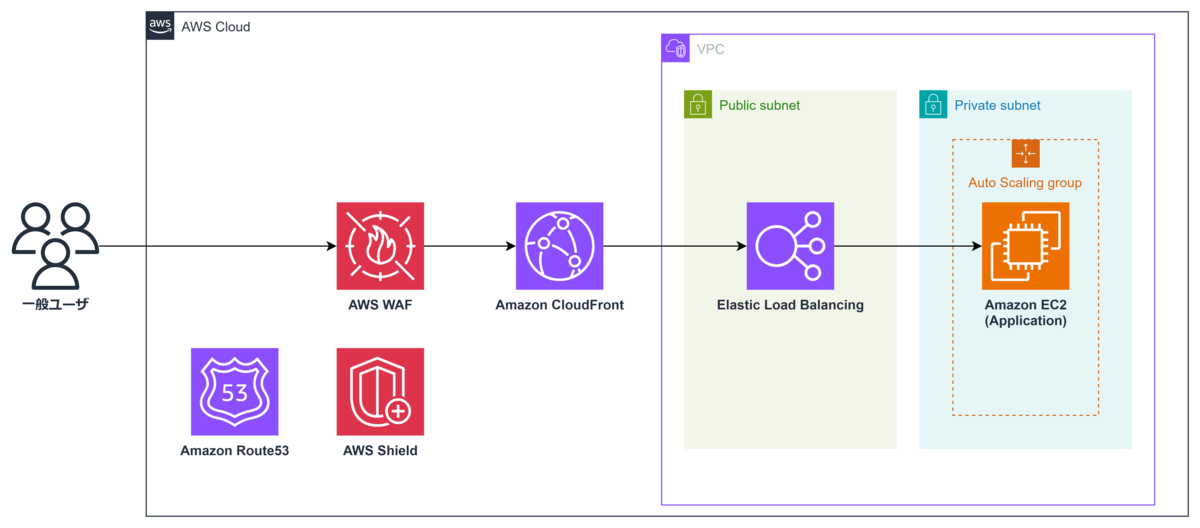Select the AWS WAF firewall icon
Screen dimensions: 1200x528
pyautogui.click(x=380, y=246)
